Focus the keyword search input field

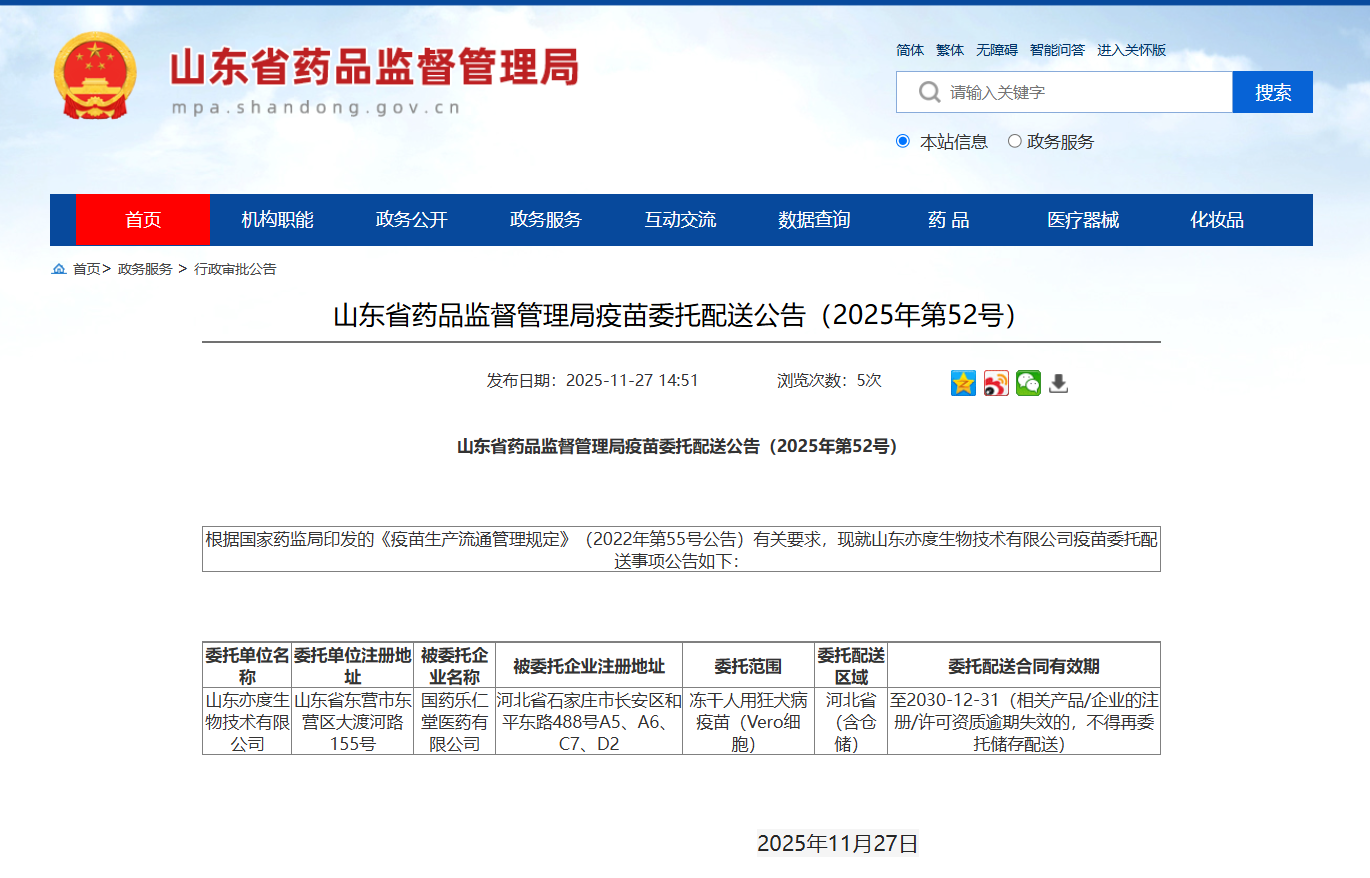pyautogui.click(x=1085, y=92)
